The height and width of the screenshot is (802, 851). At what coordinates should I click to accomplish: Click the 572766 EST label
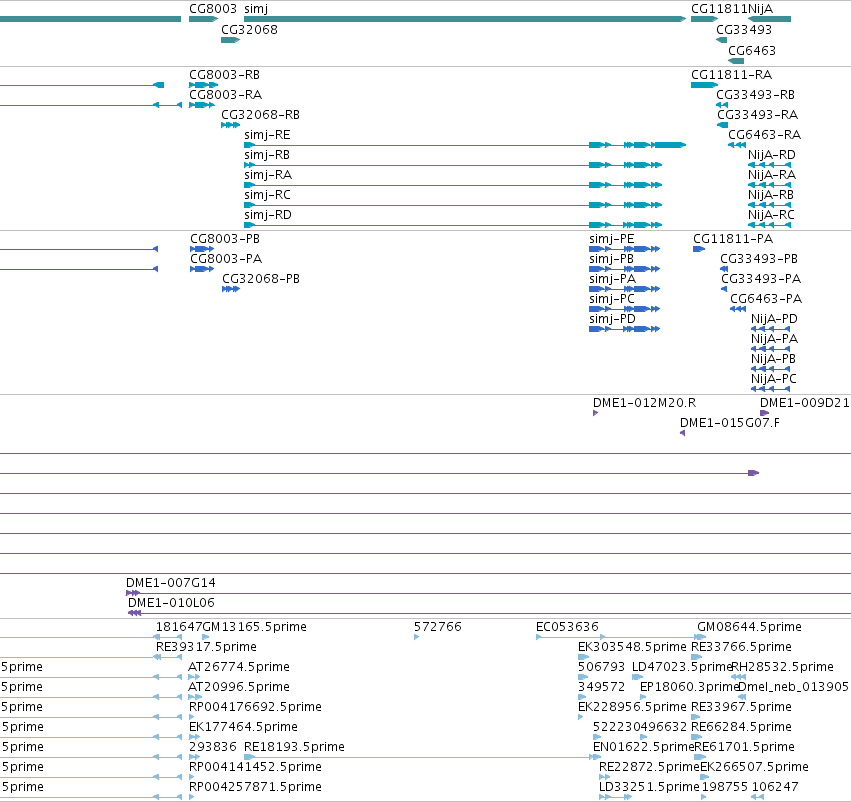(437, 627)
